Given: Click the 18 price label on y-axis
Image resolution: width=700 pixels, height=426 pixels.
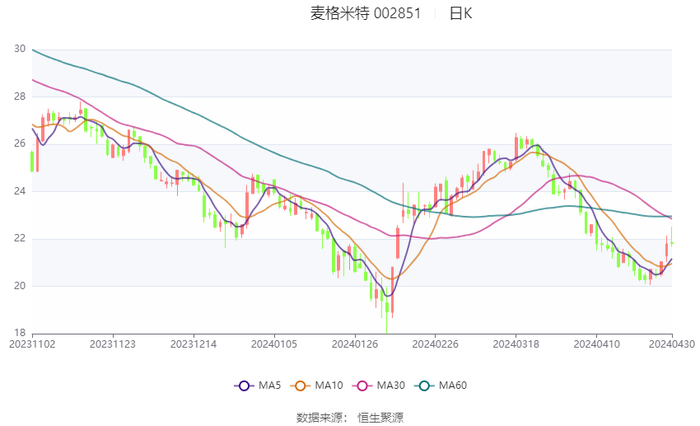Looking at the screenshot, I should (19, 333).
